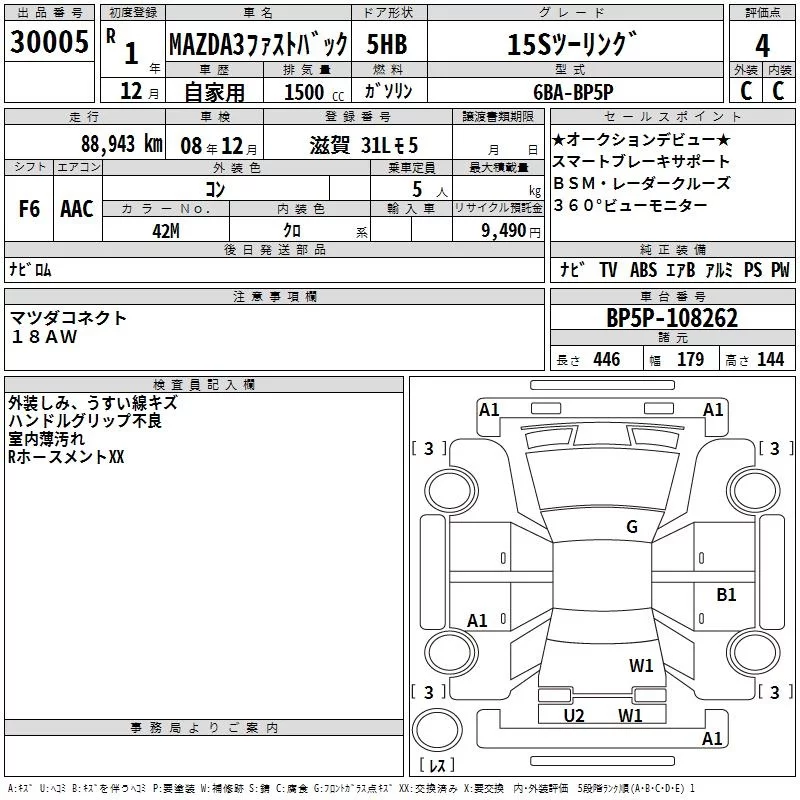
Task: Click the ナビ equipment entry
Action: [x=572, y=269]
